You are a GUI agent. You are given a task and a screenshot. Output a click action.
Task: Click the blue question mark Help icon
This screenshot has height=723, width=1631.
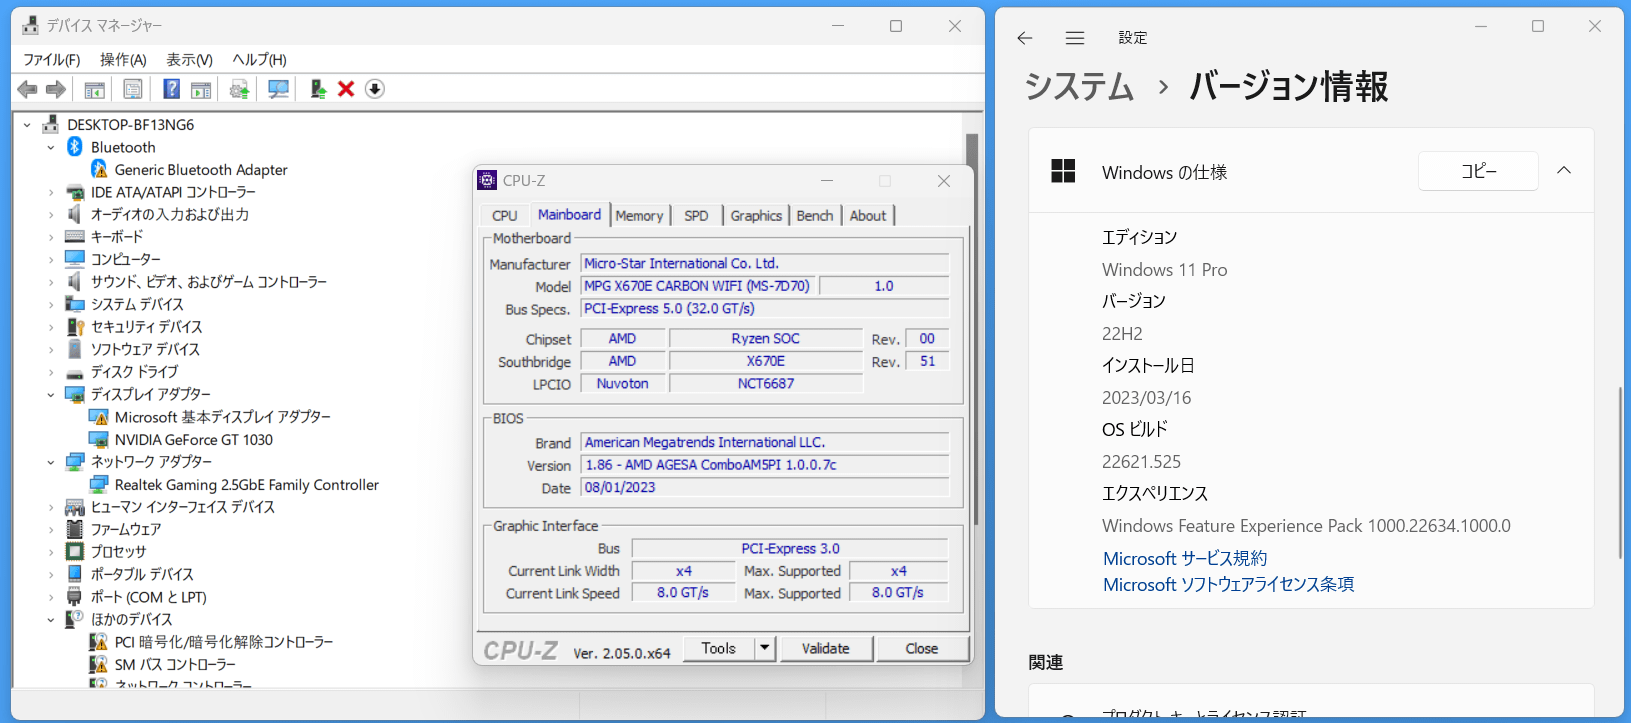coord(172,89)
